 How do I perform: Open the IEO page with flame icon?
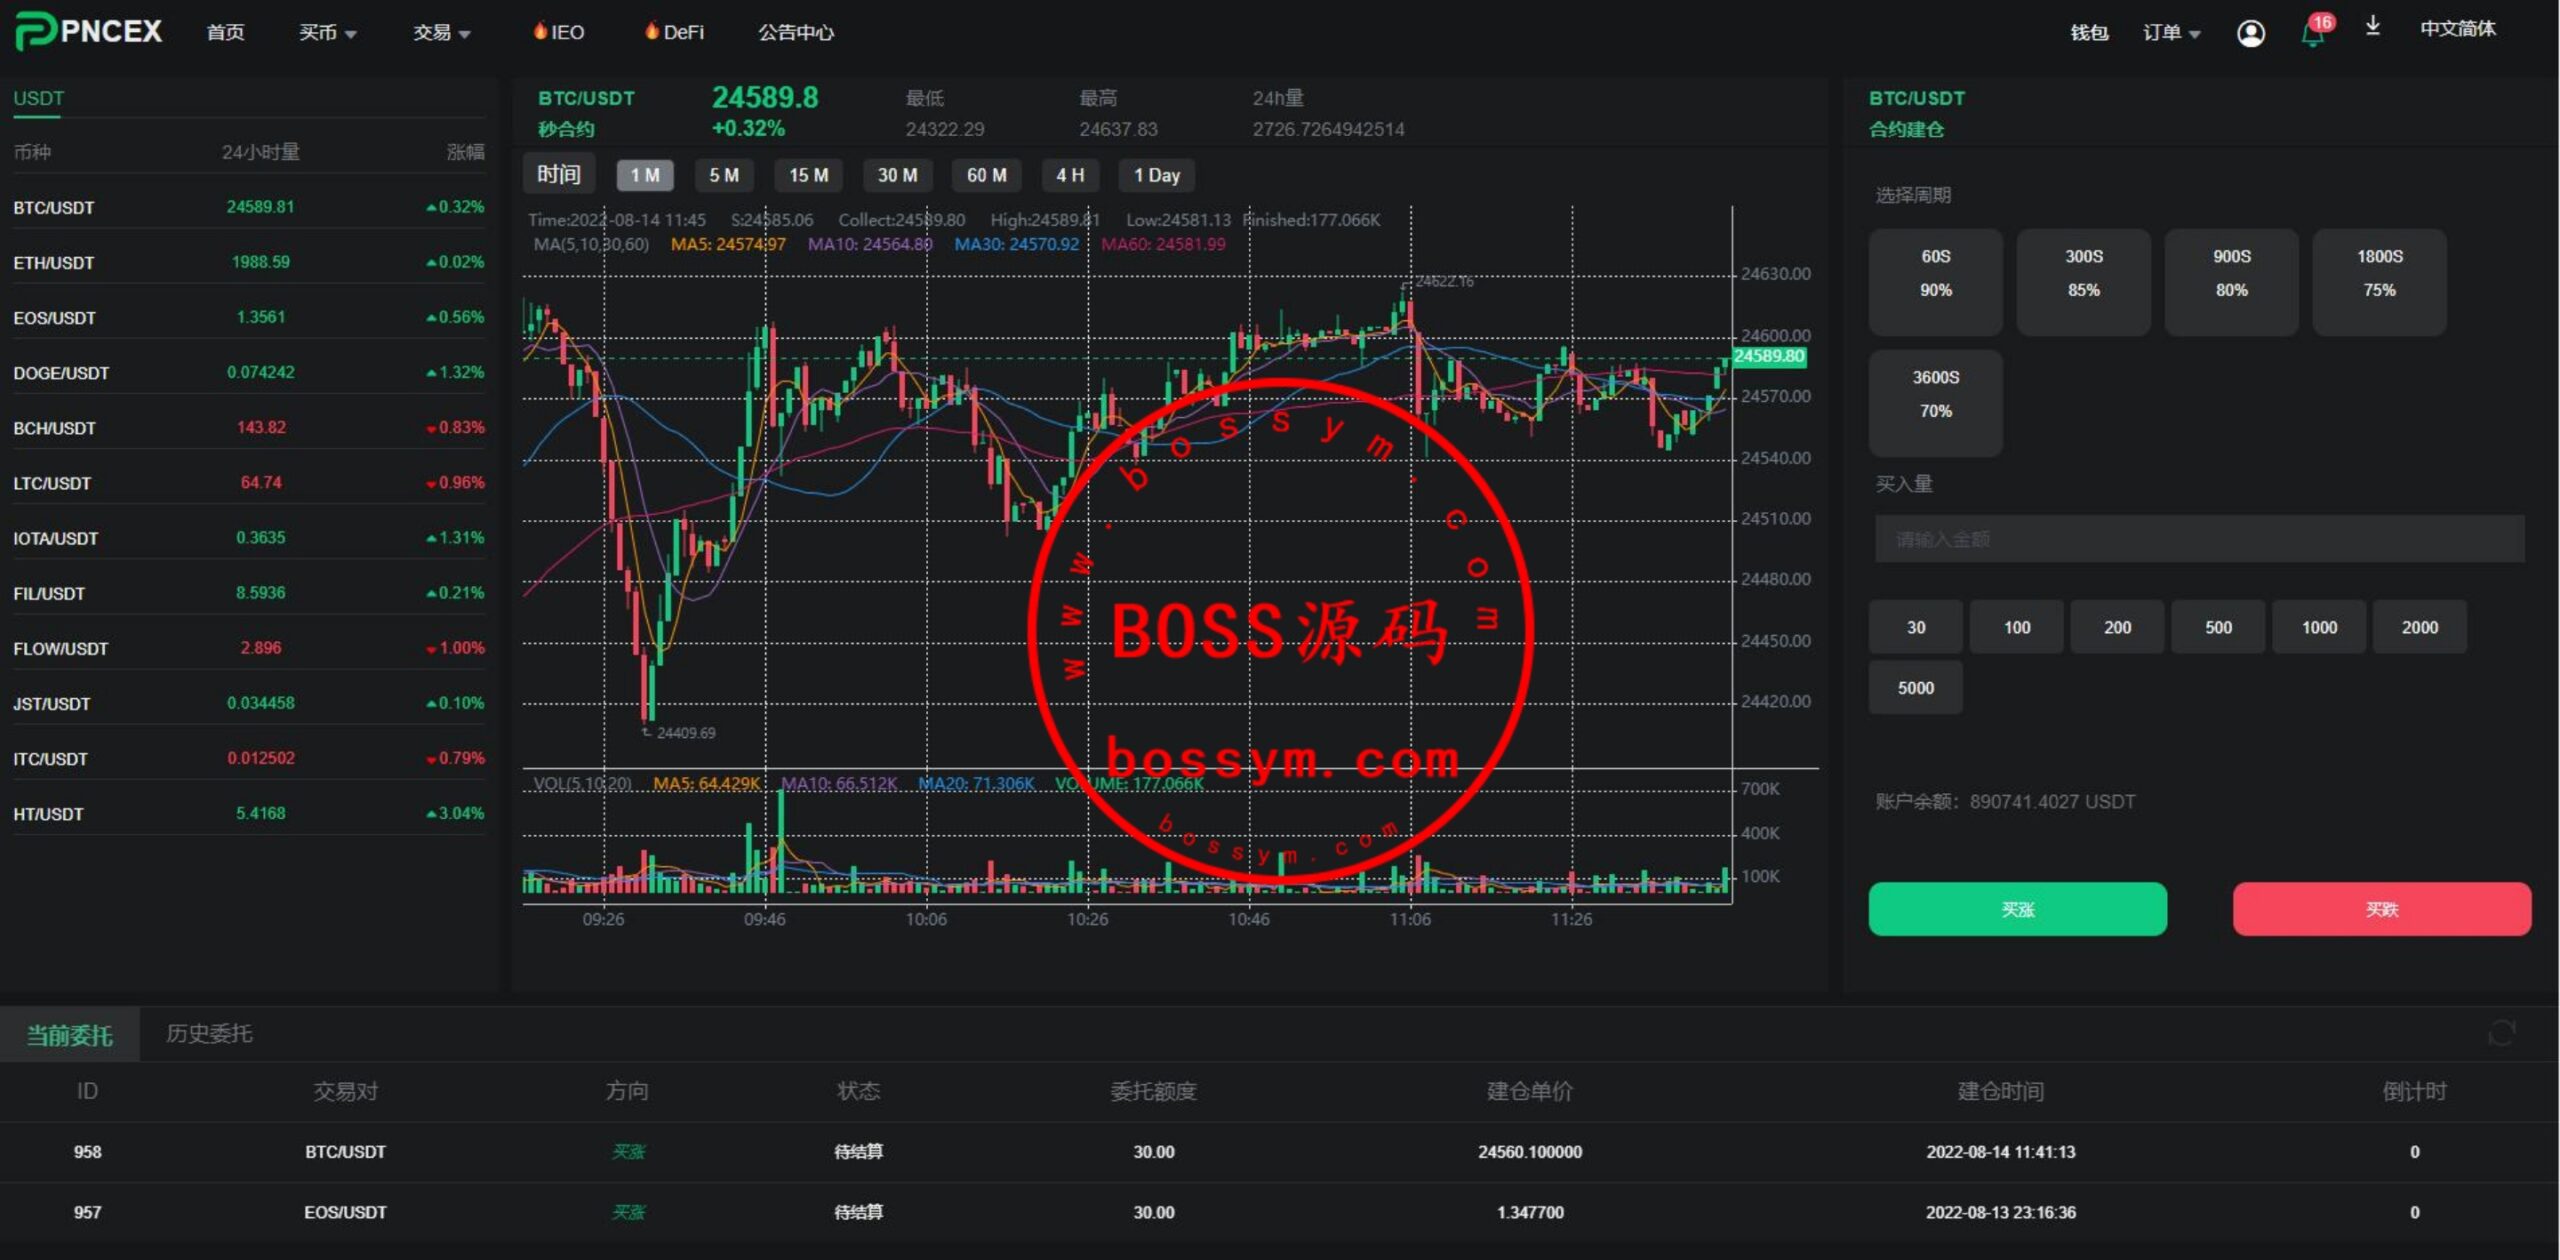click(558, 32)
